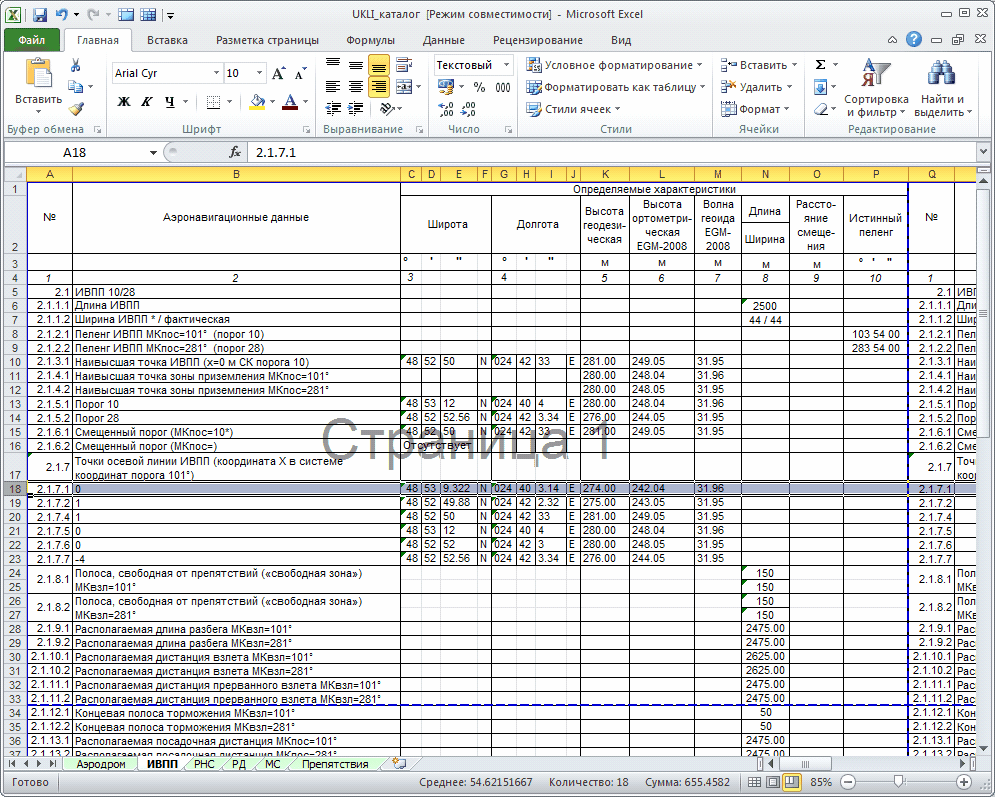
Task: Click the Increase Font Size icon
Action: tap(278, 74)
